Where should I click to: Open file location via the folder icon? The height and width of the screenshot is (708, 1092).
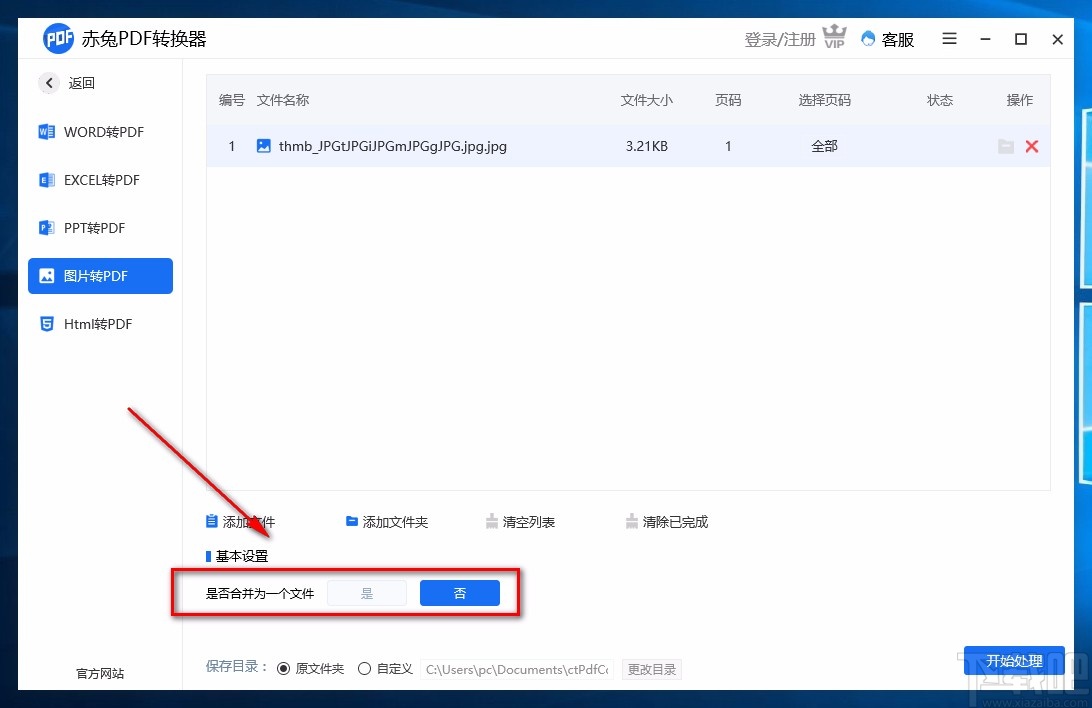pos(1006,146)
